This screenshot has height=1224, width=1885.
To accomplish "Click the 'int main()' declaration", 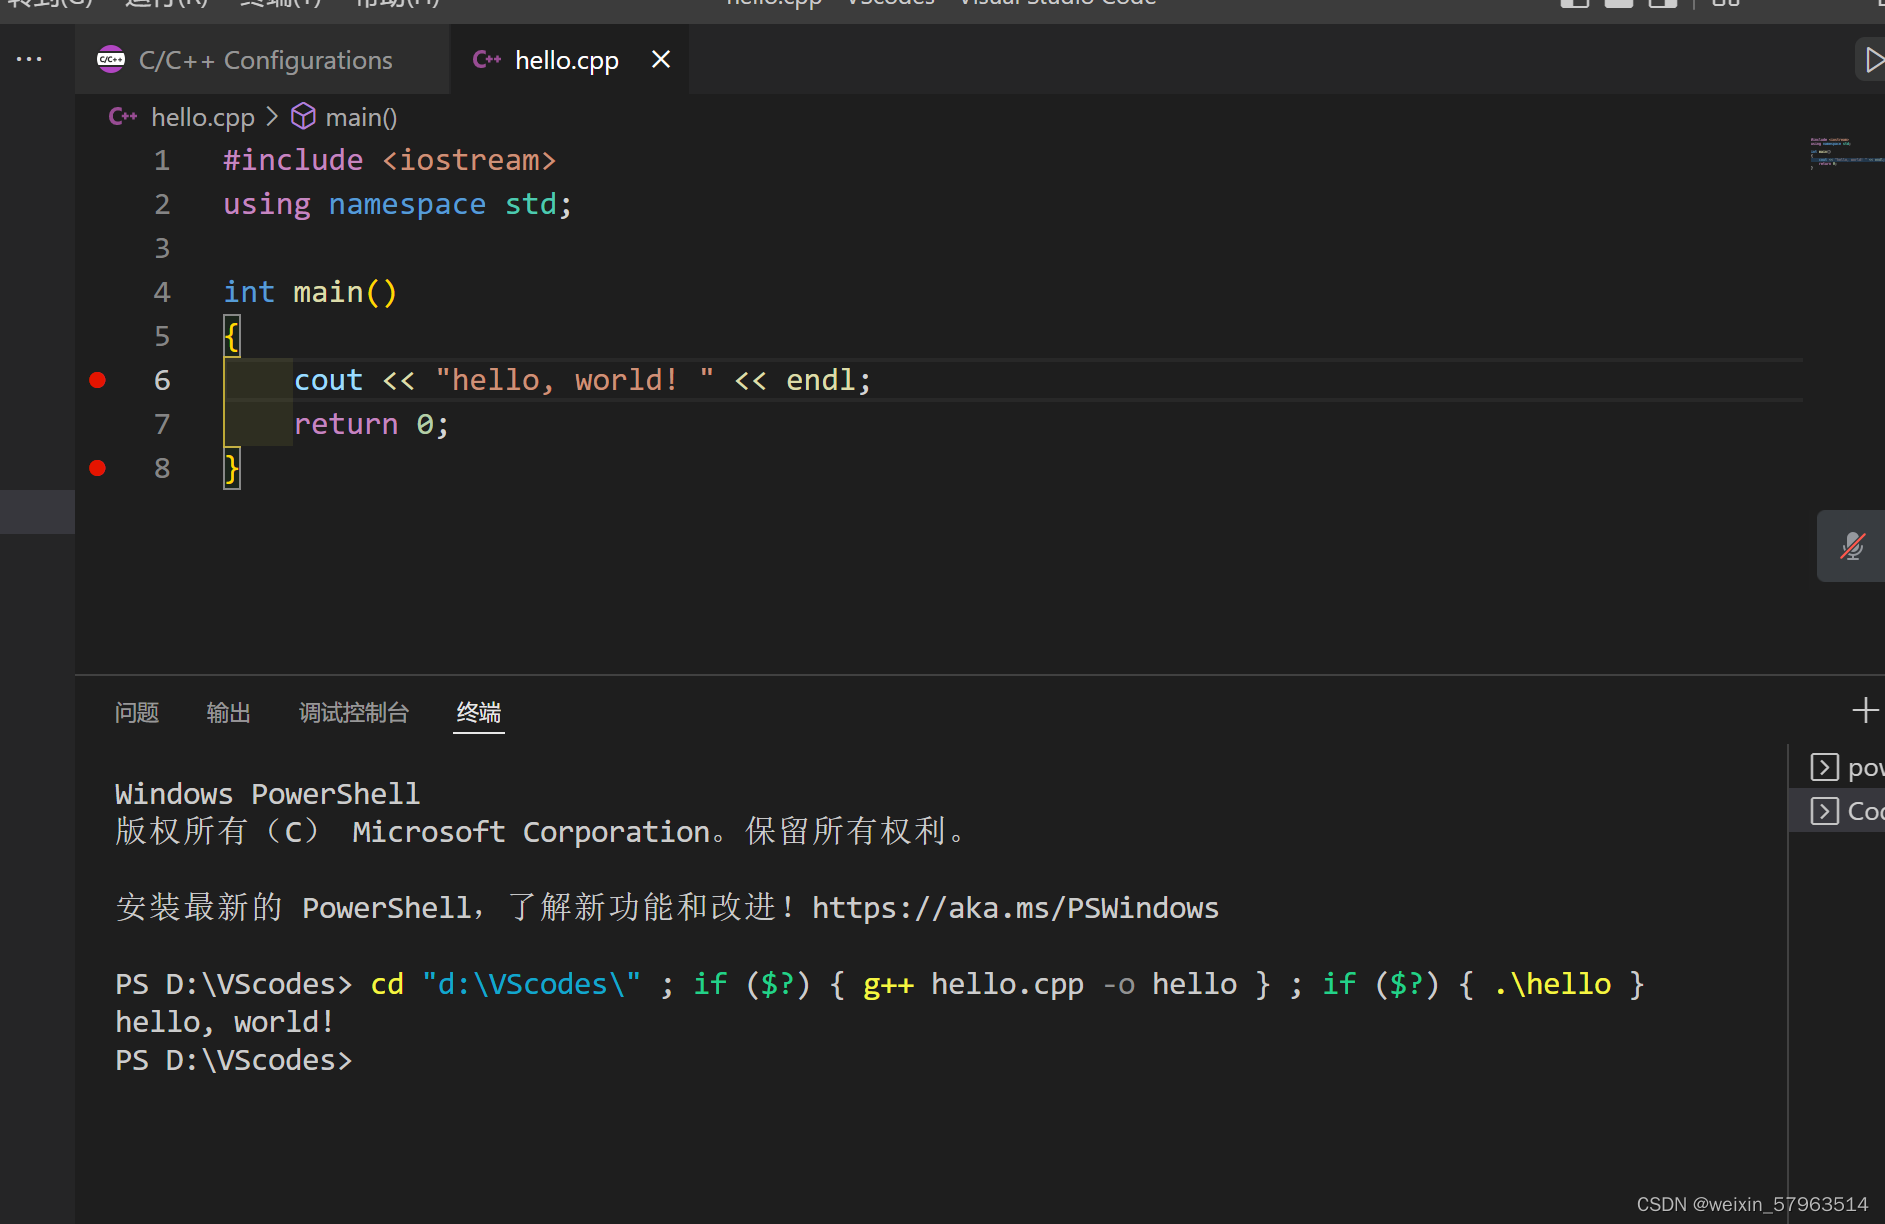I will 310,292.
